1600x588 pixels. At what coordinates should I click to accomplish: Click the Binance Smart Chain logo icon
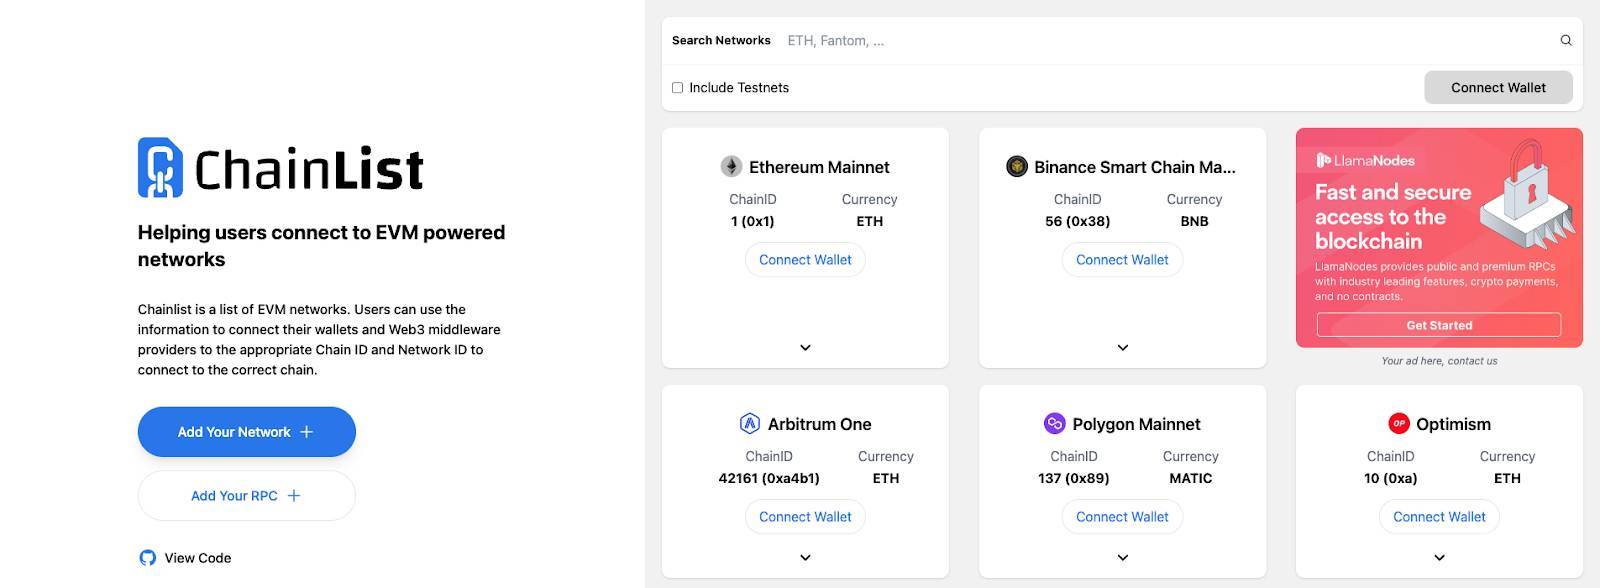[x=1017, y=166]
